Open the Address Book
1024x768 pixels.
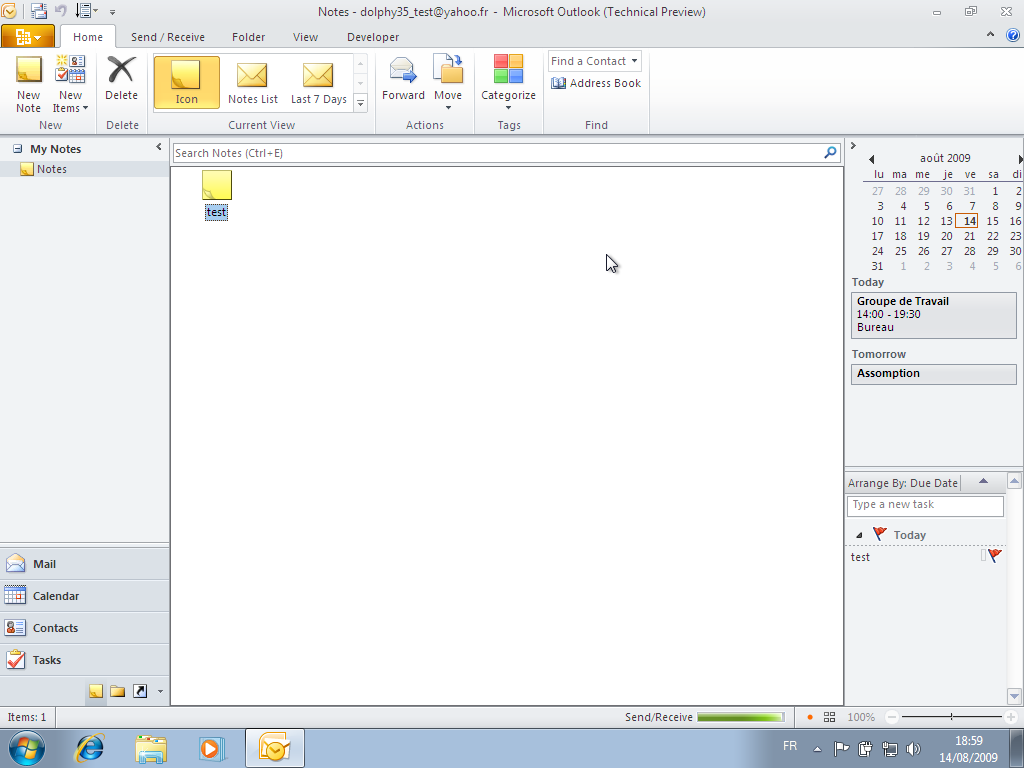click(x=596, y=83)
